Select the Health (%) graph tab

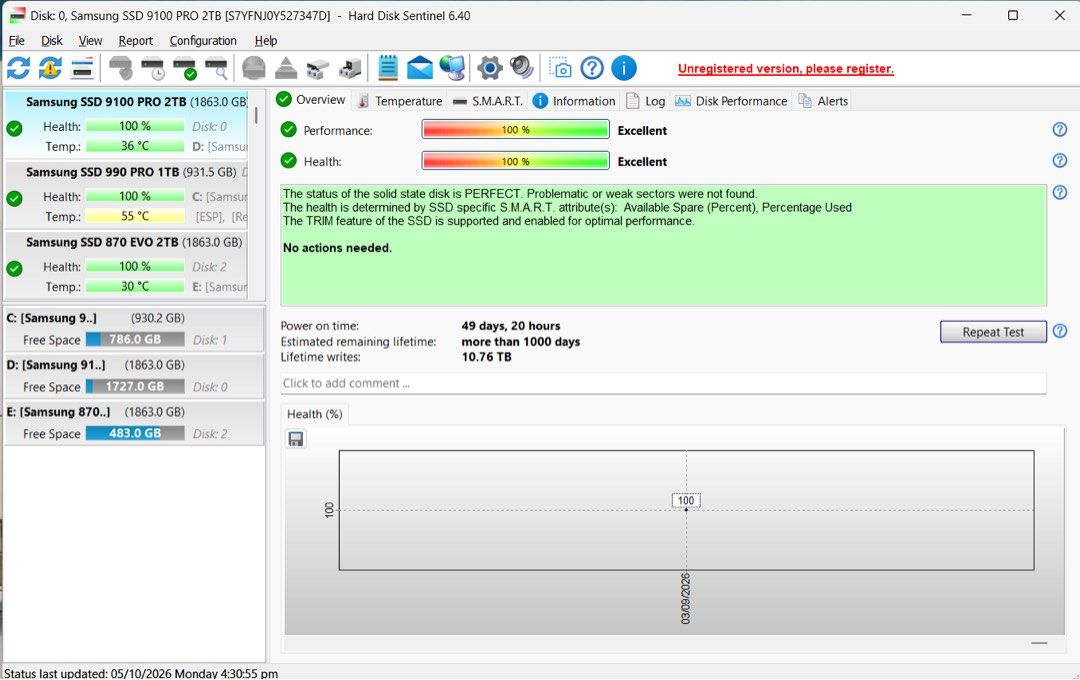[315, 414]
